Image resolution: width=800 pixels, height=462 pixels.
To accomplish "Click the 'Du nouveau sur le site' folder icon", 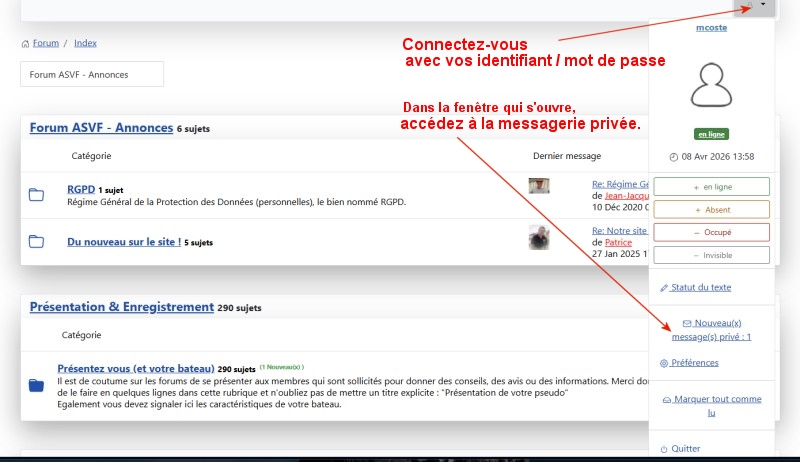I will point(37,241).
